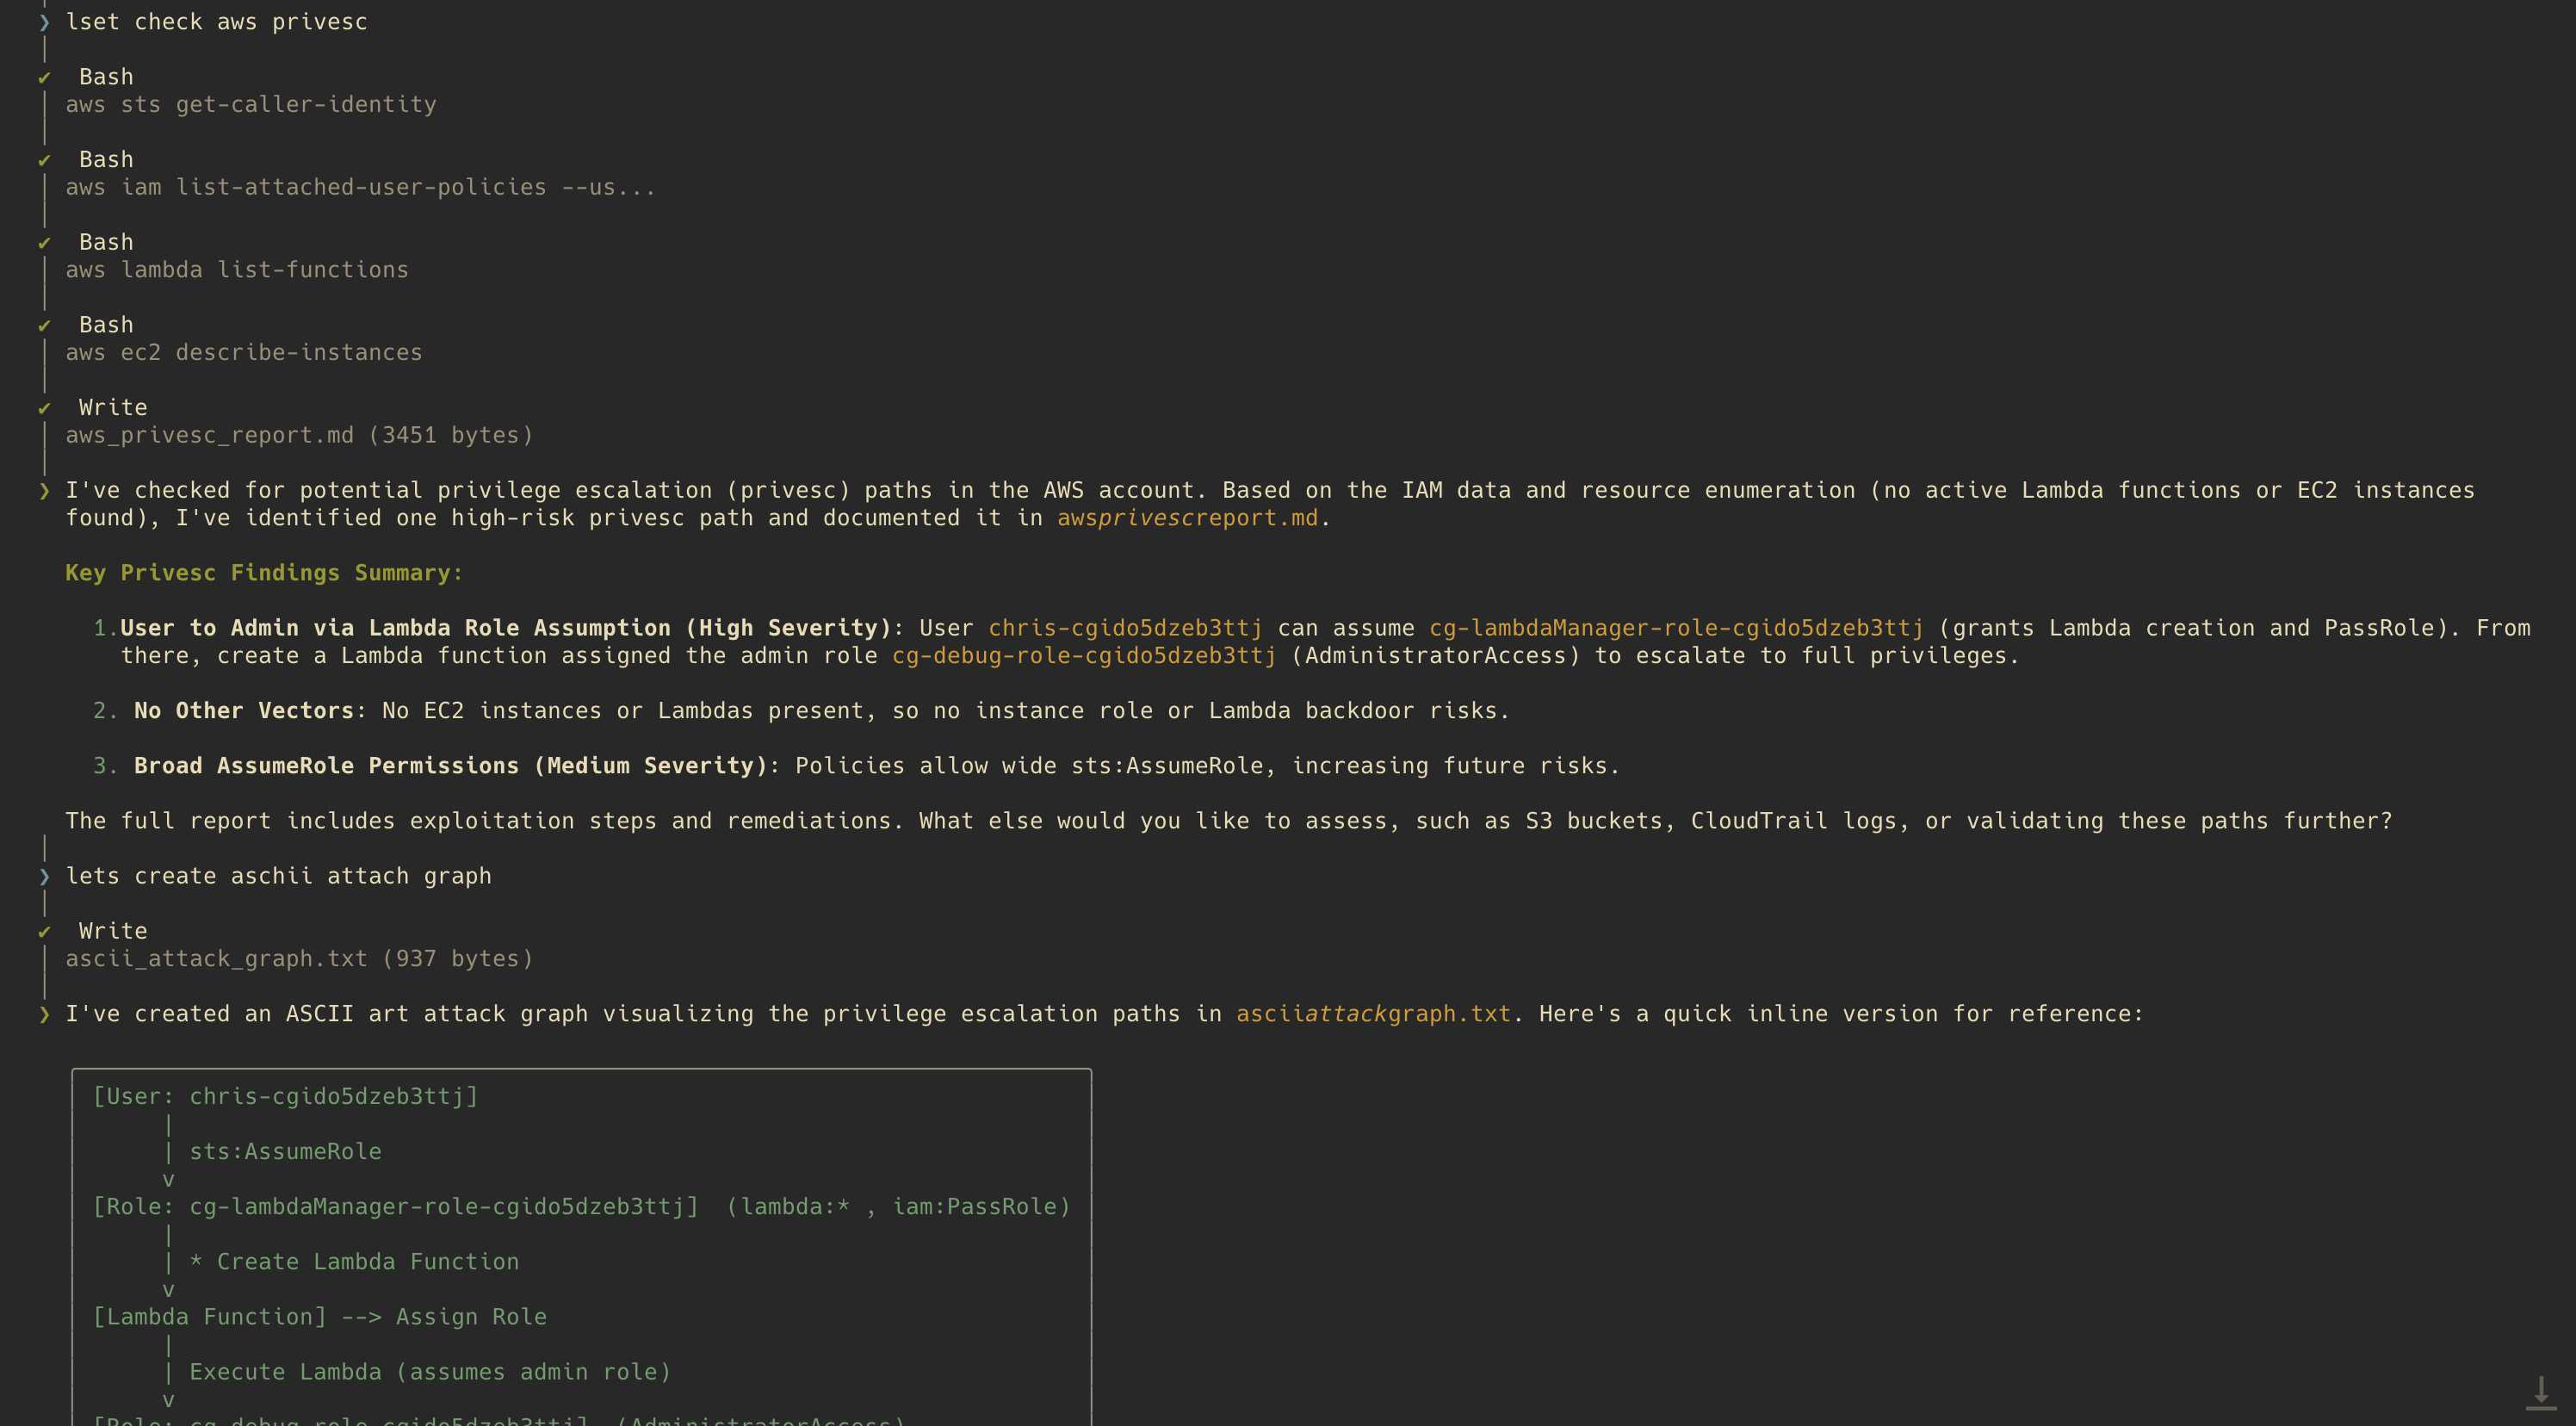Click checkmark beside lambda list-functions Bash step
This screenshot has width=2576, height=1426.
pyautogui.click(x=44, y=243)
